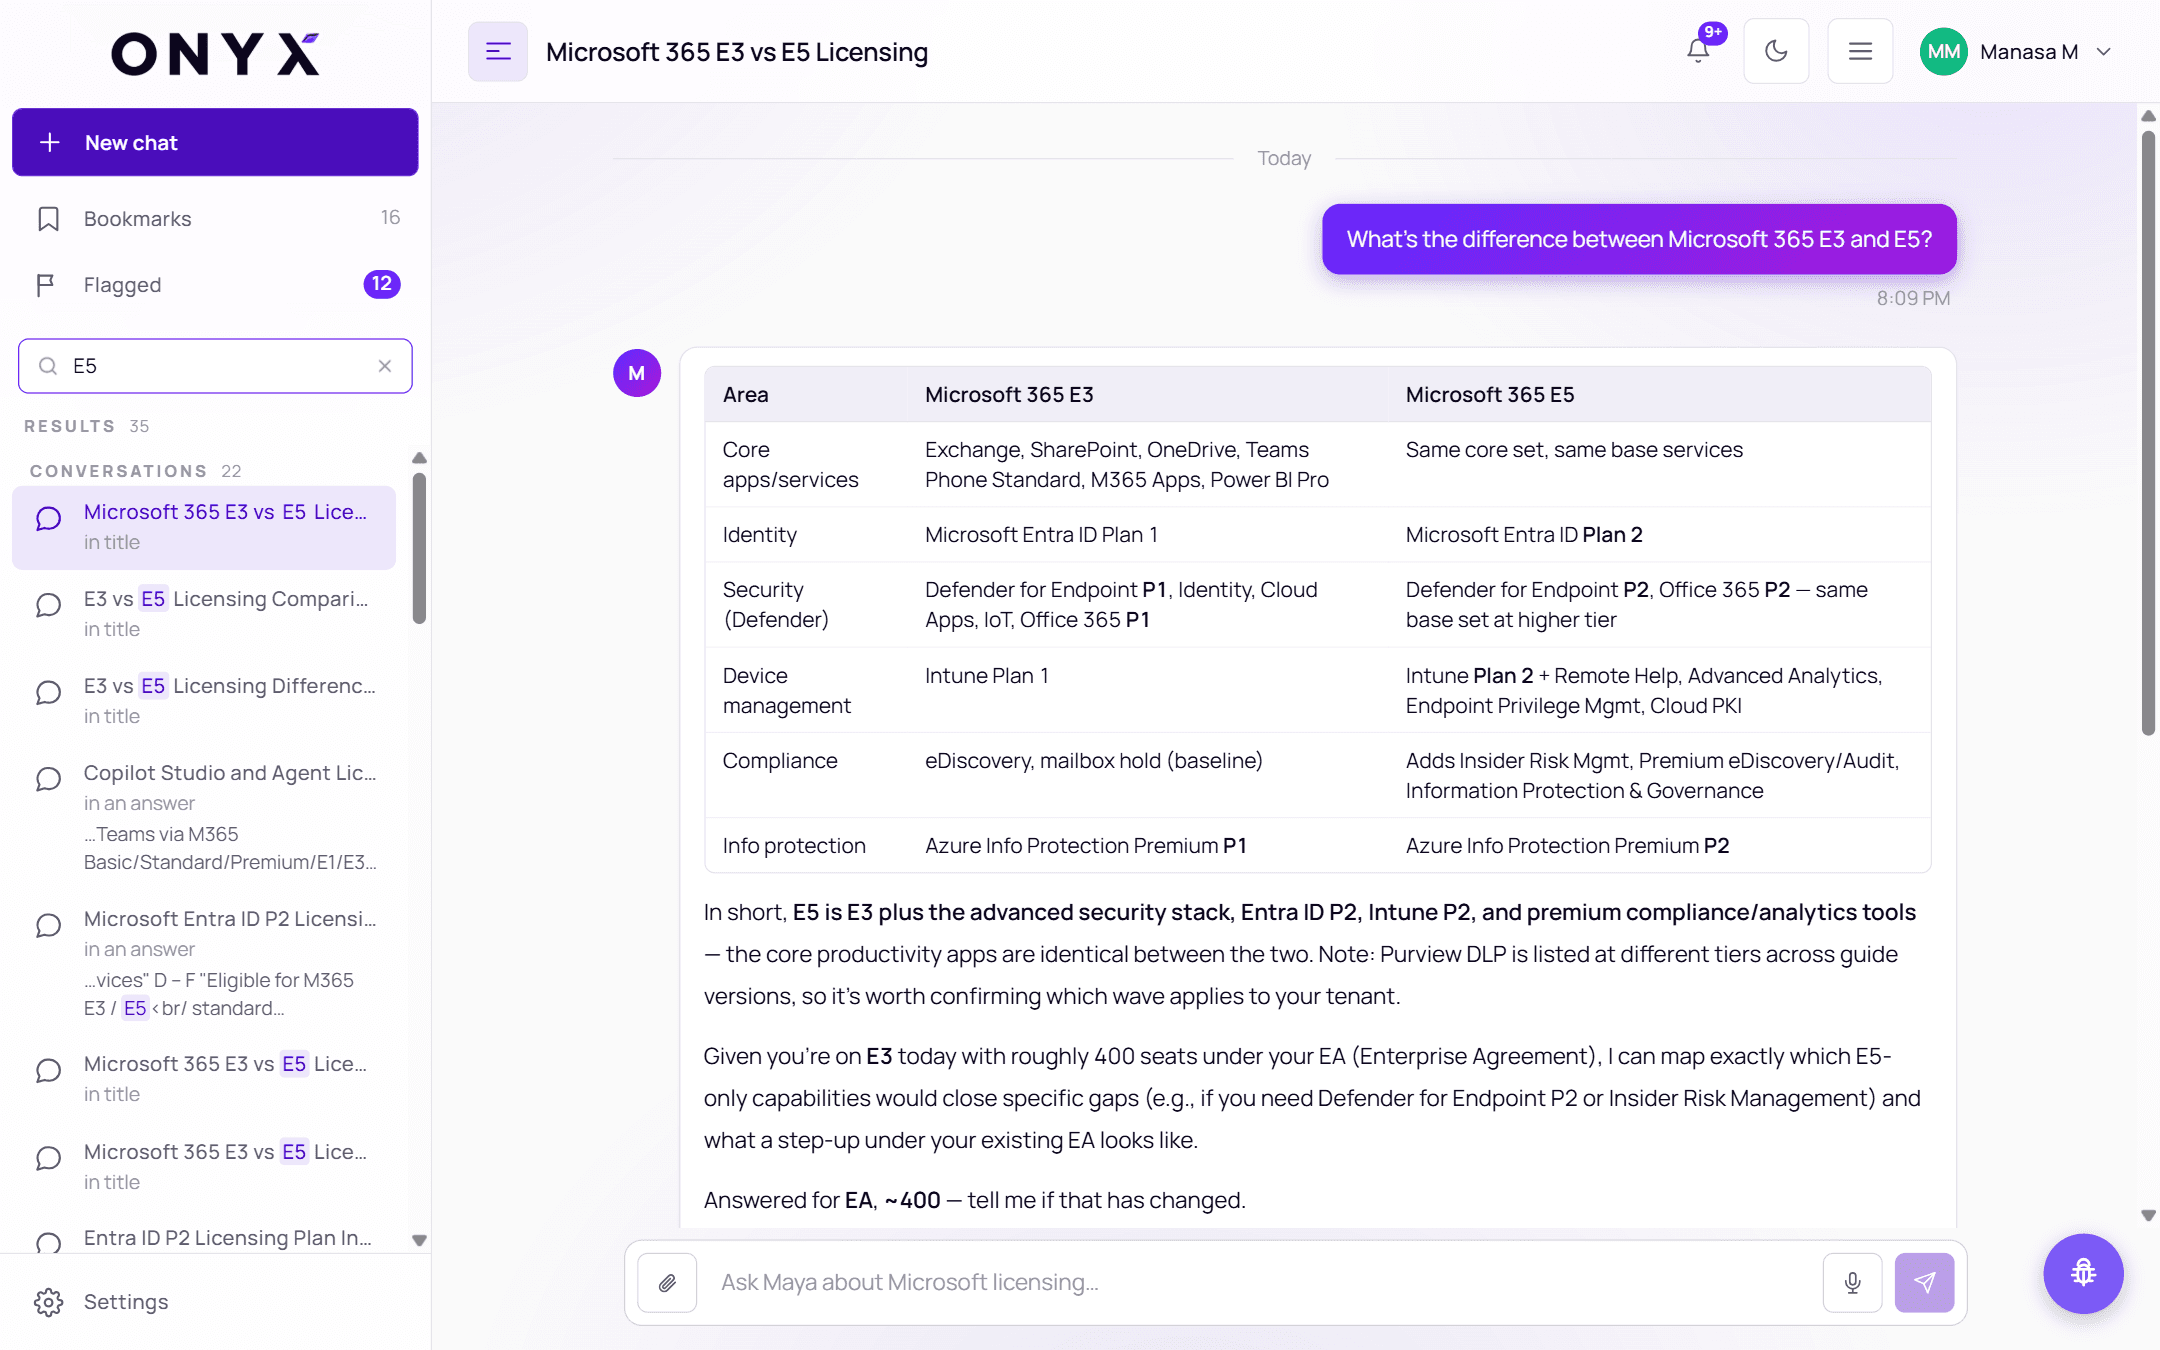Click the results list scroll-up arrow
This screenshot has width=2160, height=1350.
coord(419,458)
